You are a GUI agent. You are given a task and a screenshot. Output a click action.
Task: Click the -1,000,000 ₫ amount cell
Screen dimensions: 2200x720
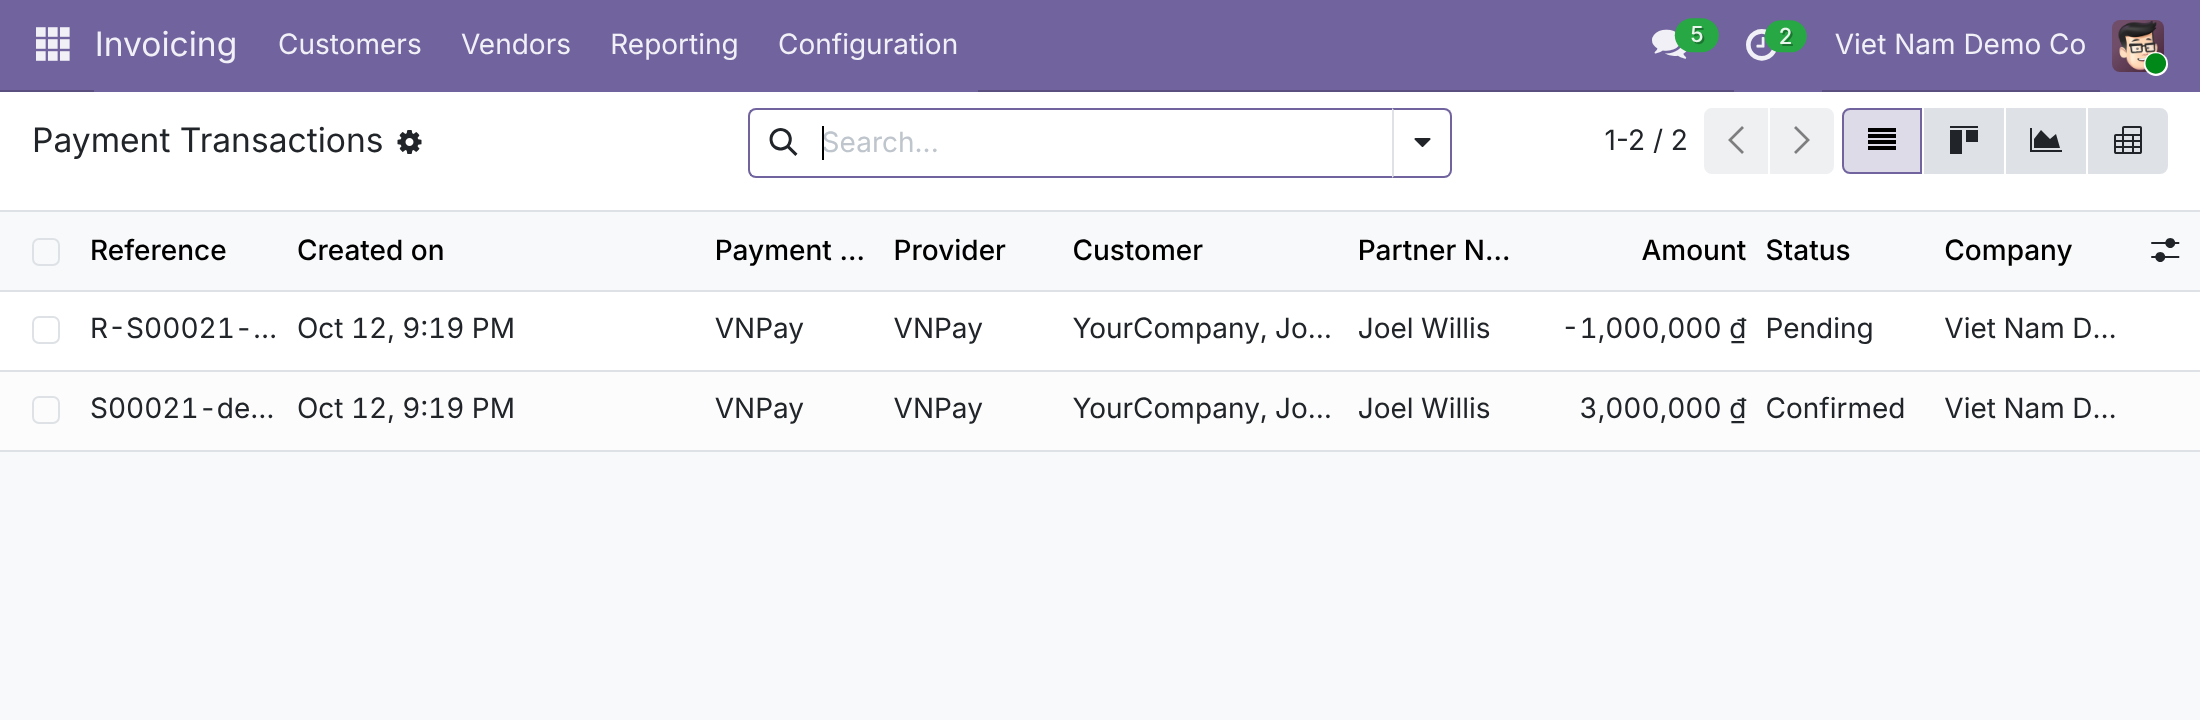coord(1655,328)
